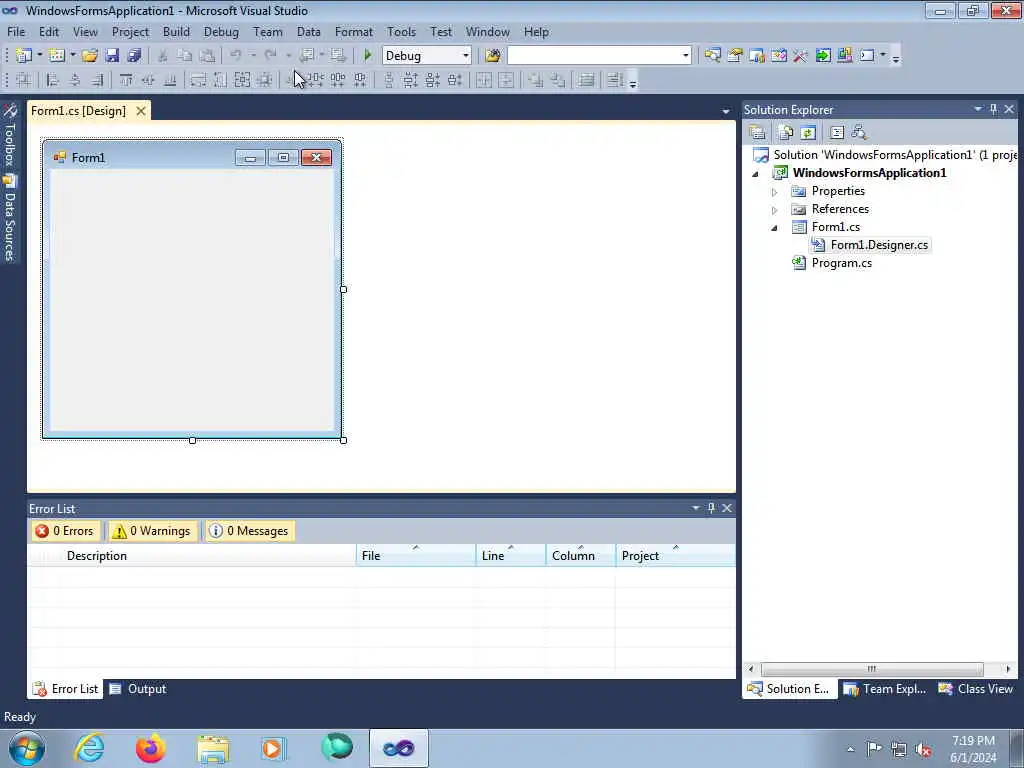Click the Bring to Front icon
This screenshot has height=768, width=1024.
tap(536, 80)
